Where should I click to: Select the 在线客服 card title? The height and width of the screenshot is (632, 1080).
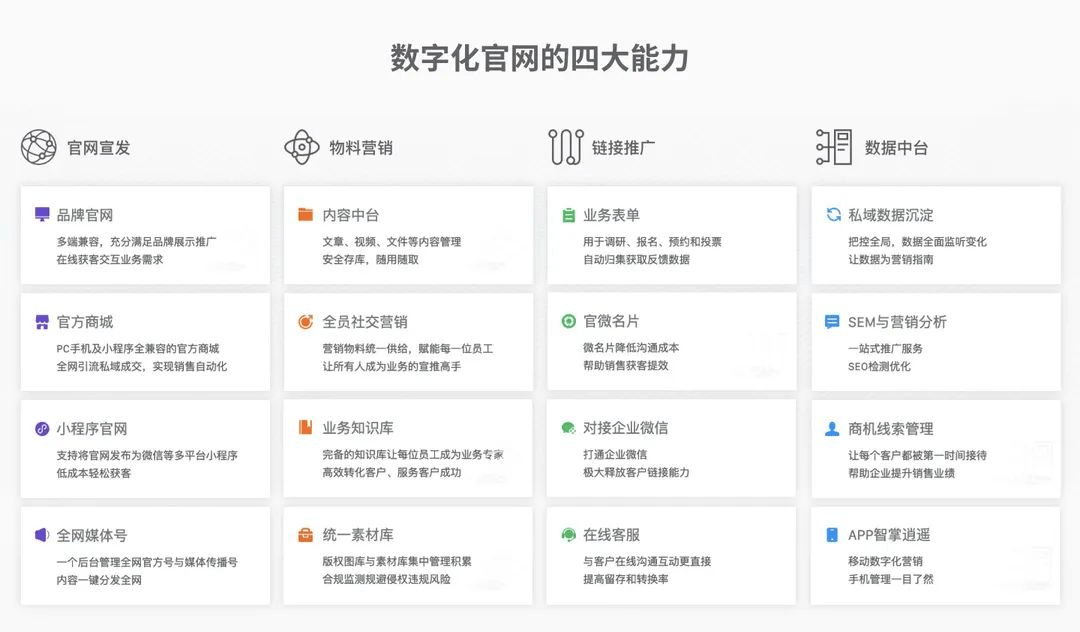(x=611, y=534)
